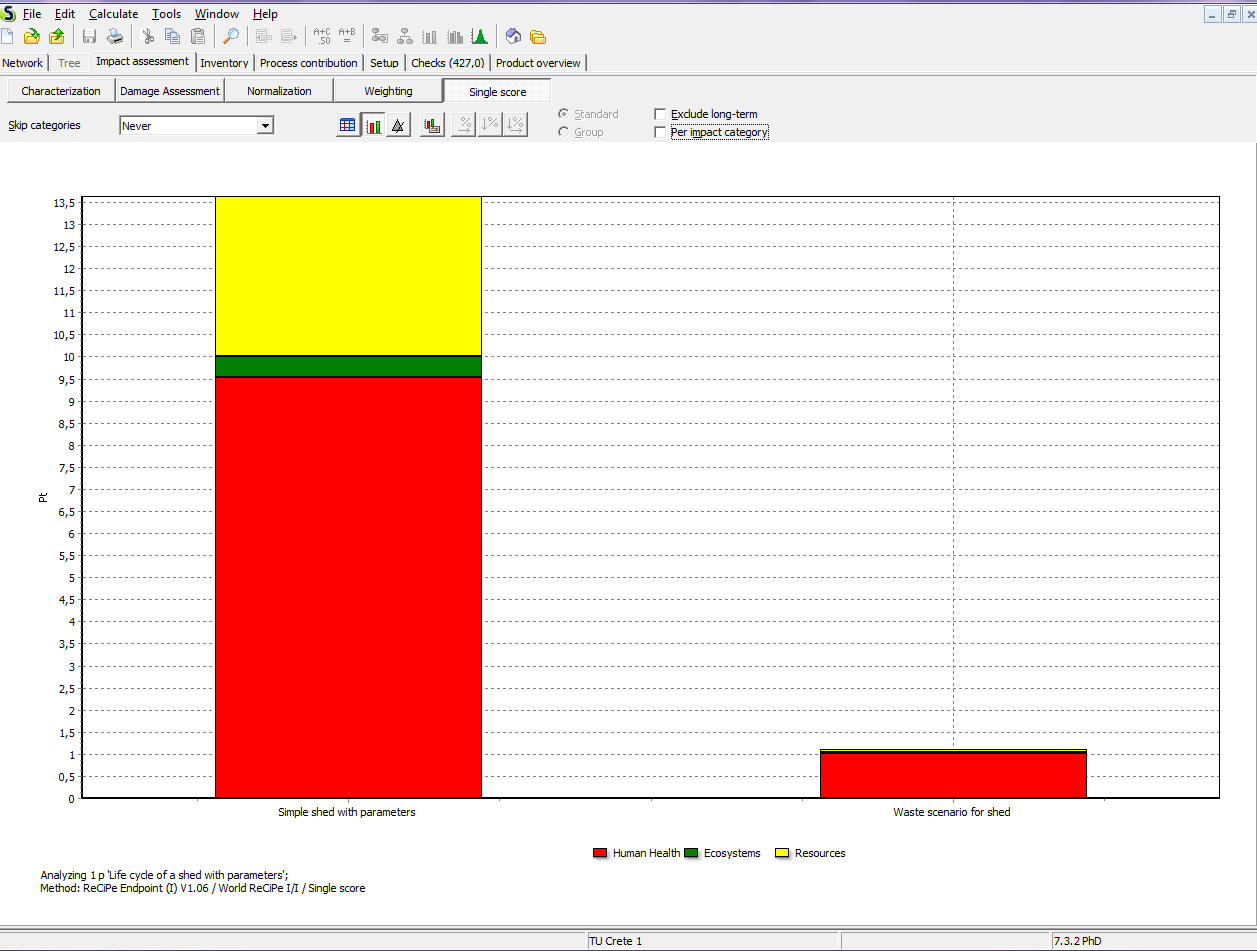Click the first grayed indent toolbar icon

click(264, 37)
